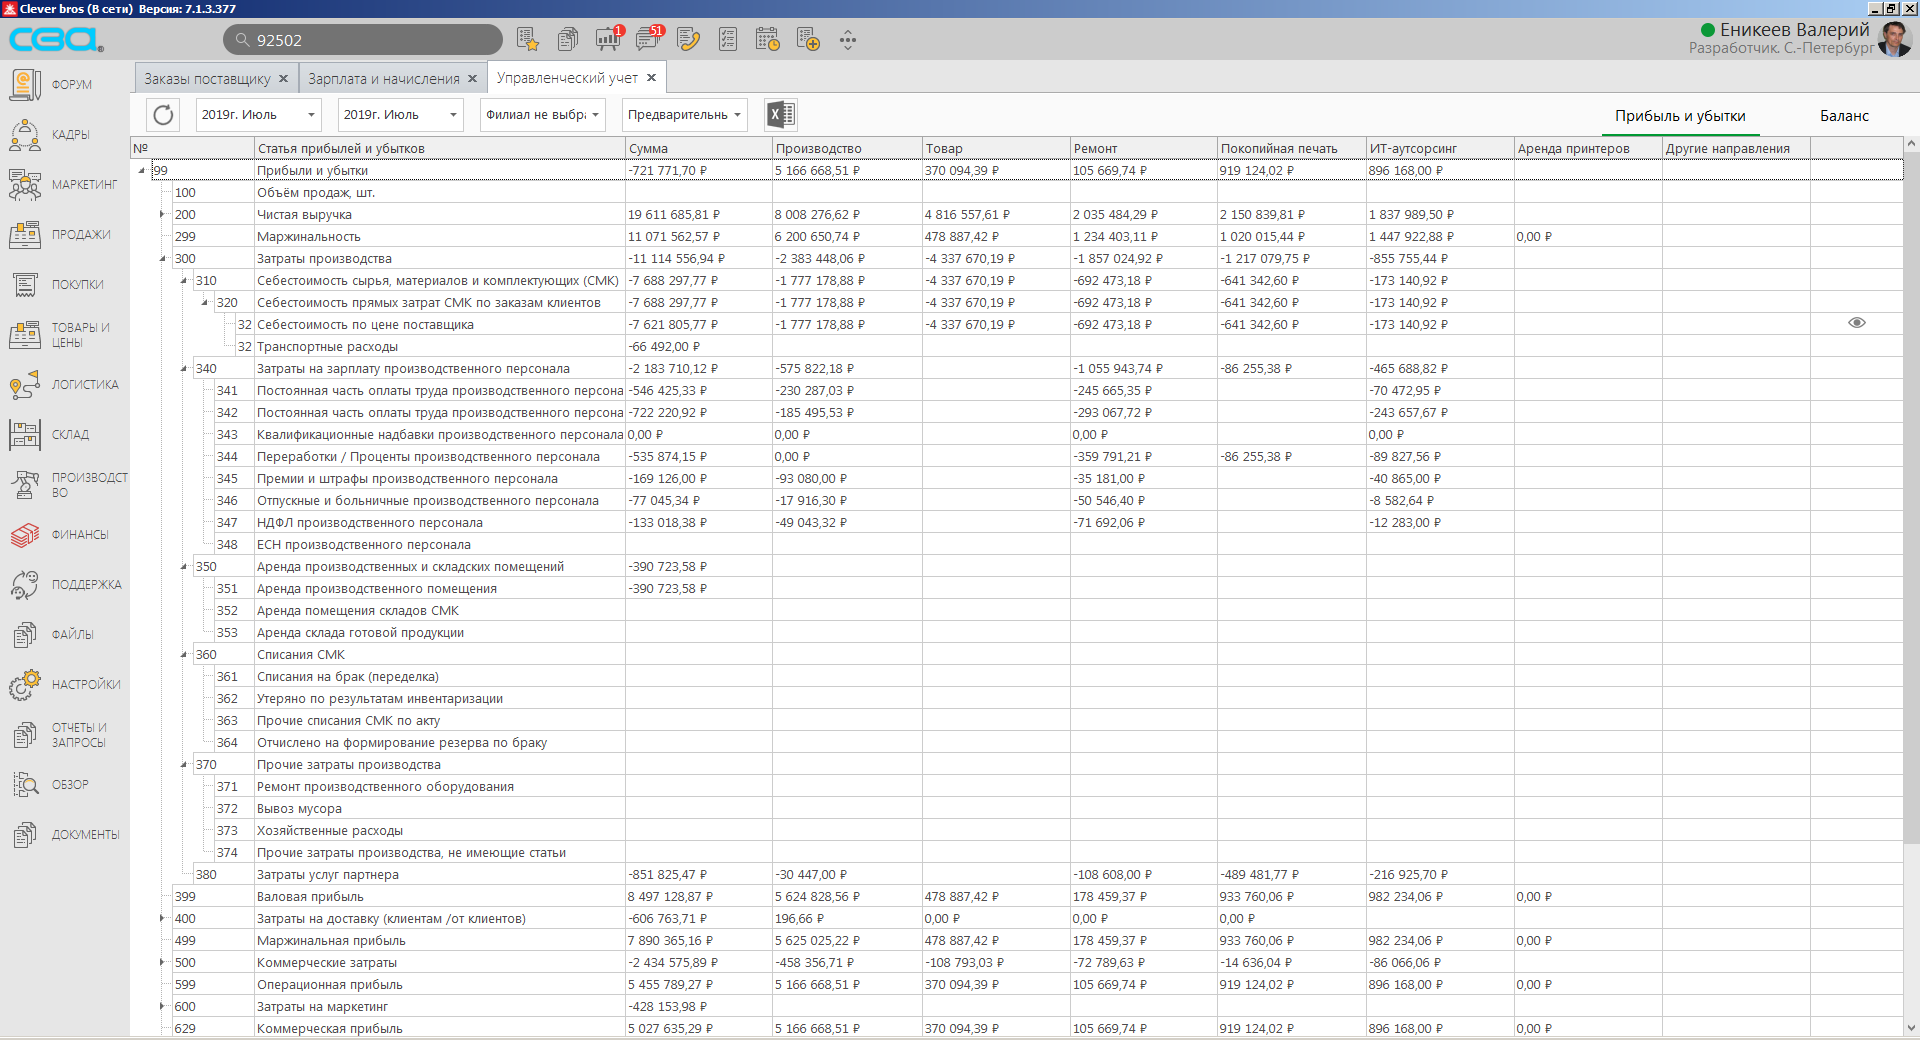Open the Предварительный mode dropdown
This screenshot has height=1040, width=1920.
pos(684,115)
